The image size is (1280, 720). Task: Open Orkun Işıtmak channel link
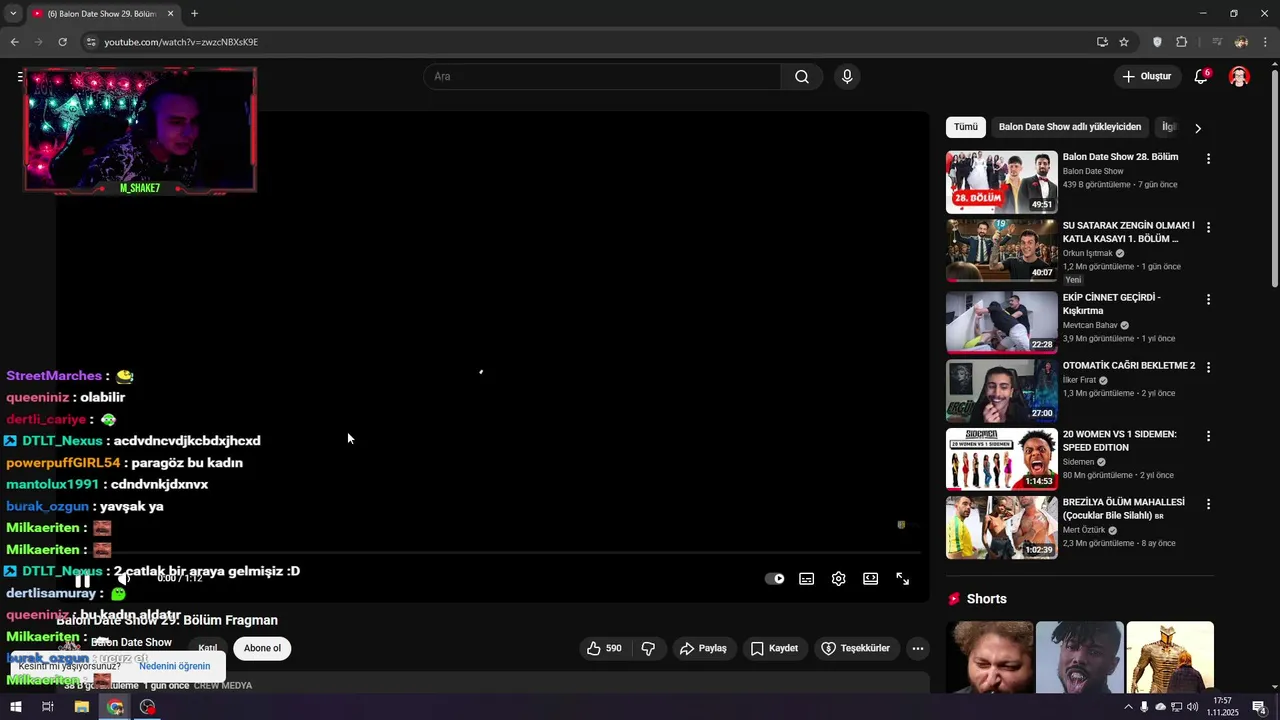[x=1087, y=254]
